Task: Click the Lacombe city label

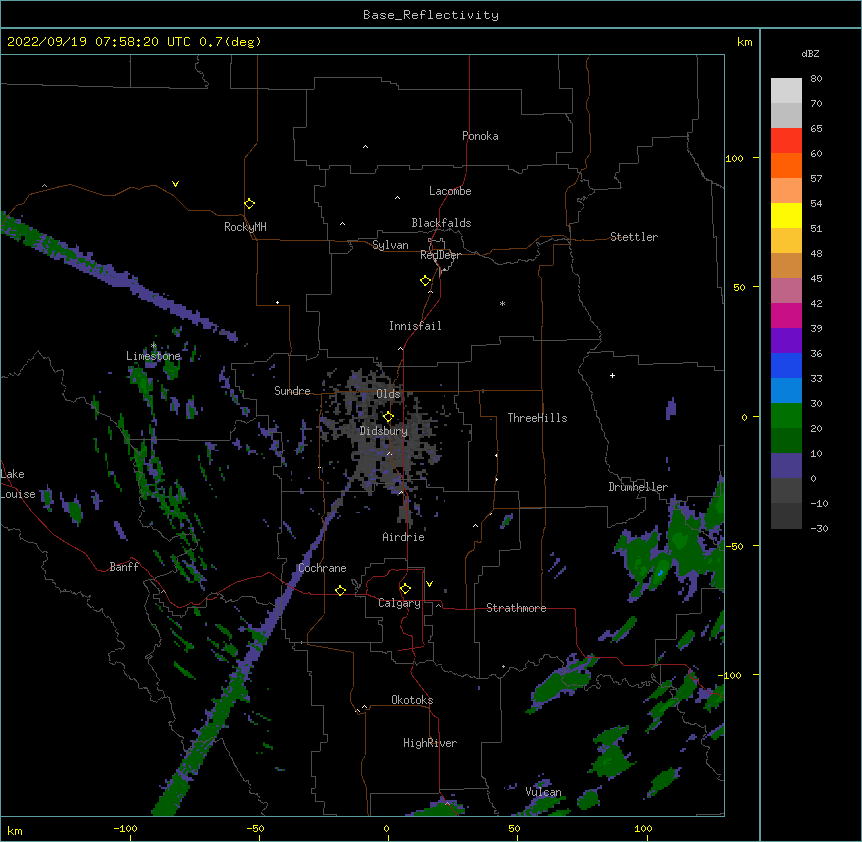Action: 450,191
